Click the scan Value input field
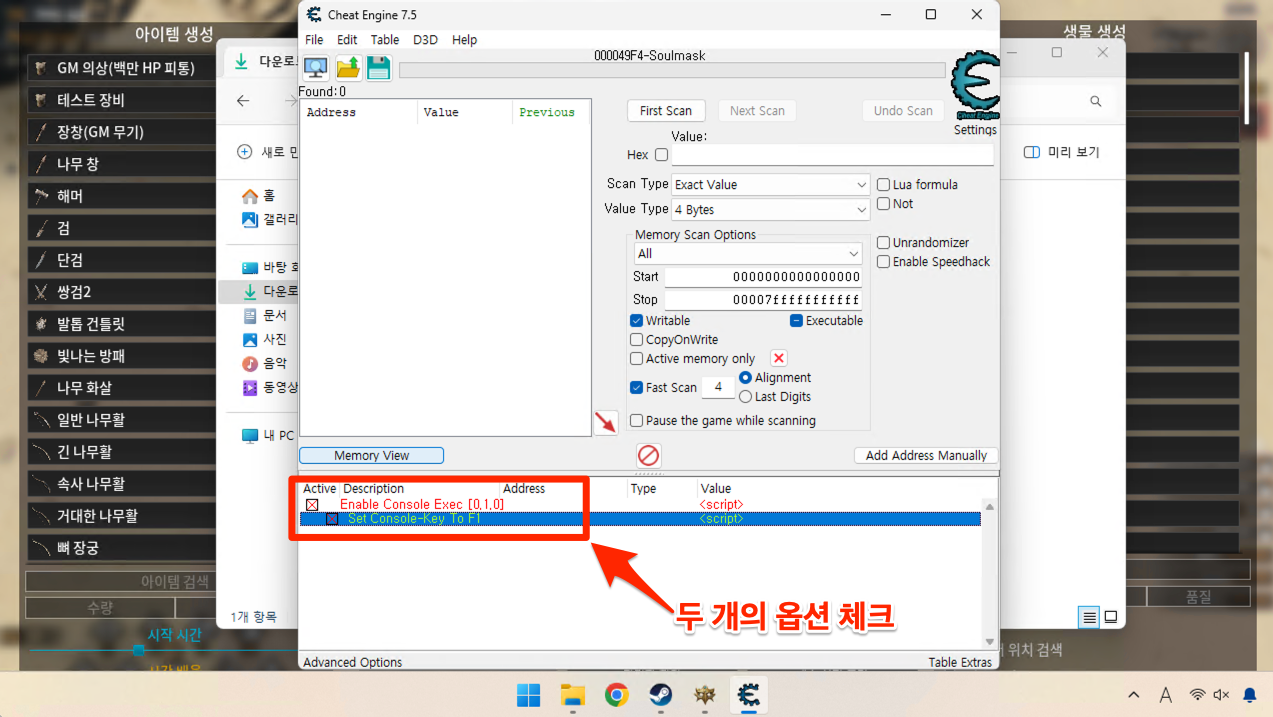The height and width of the screenshot is (717, 1273). tap(832, 155)
